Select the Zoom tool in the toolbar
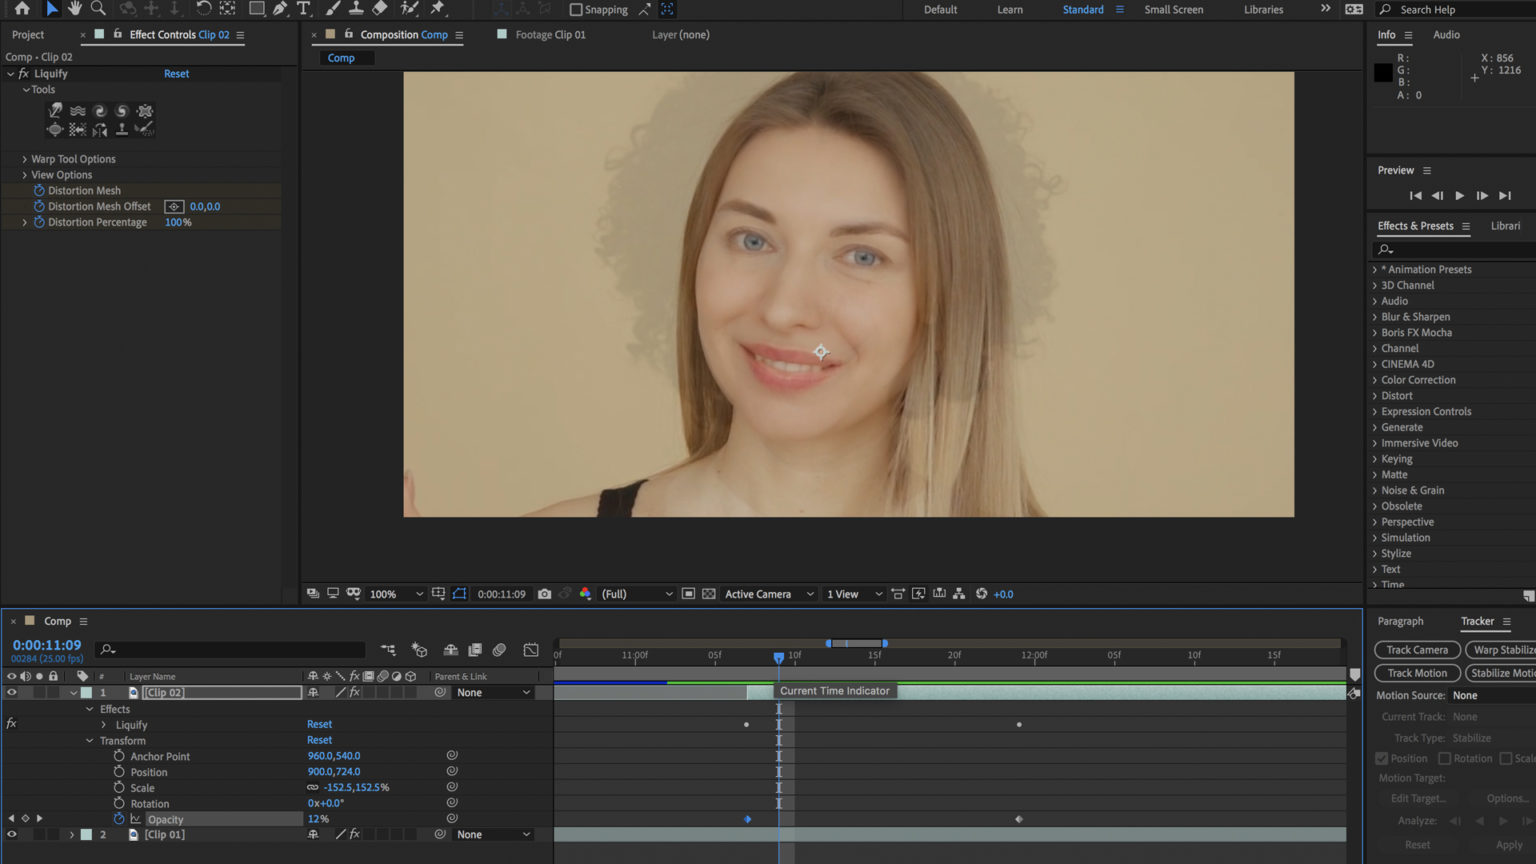1536x864 pixels. tap(97, 9)
